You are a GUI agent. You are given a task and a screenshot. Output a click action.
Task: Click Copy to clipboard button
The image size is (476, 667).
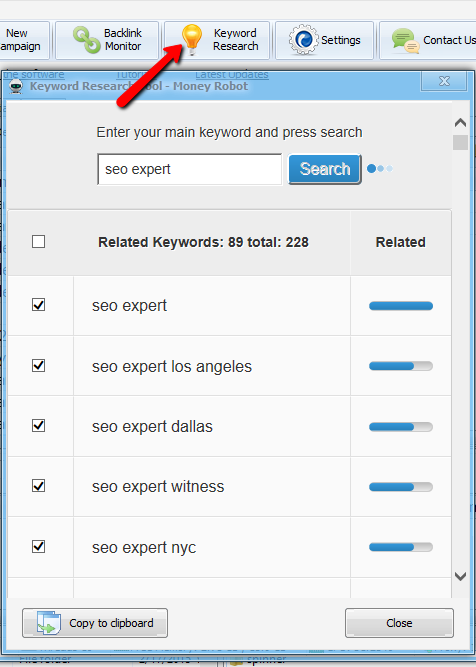[x=95, y=623]
